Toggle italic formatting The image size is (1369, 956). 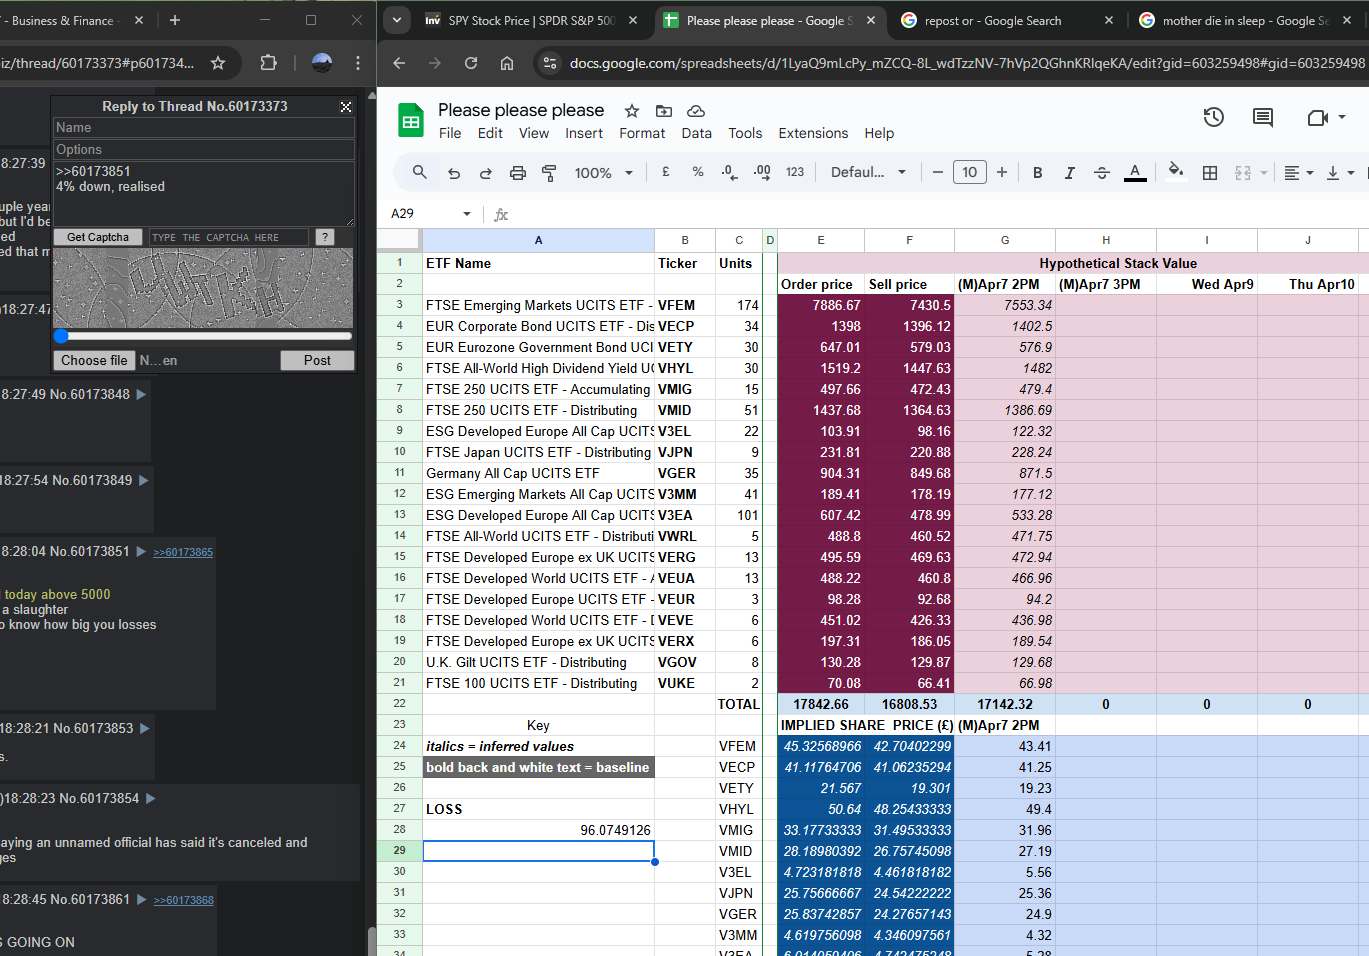tap(1070, 173)
